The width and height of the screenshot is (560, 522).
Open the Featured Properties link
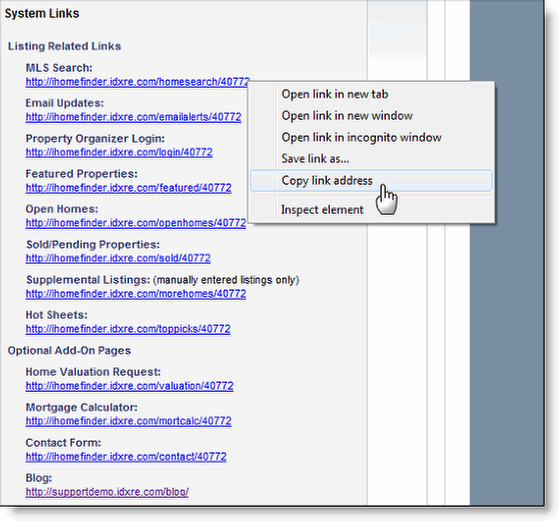(128, 188)
